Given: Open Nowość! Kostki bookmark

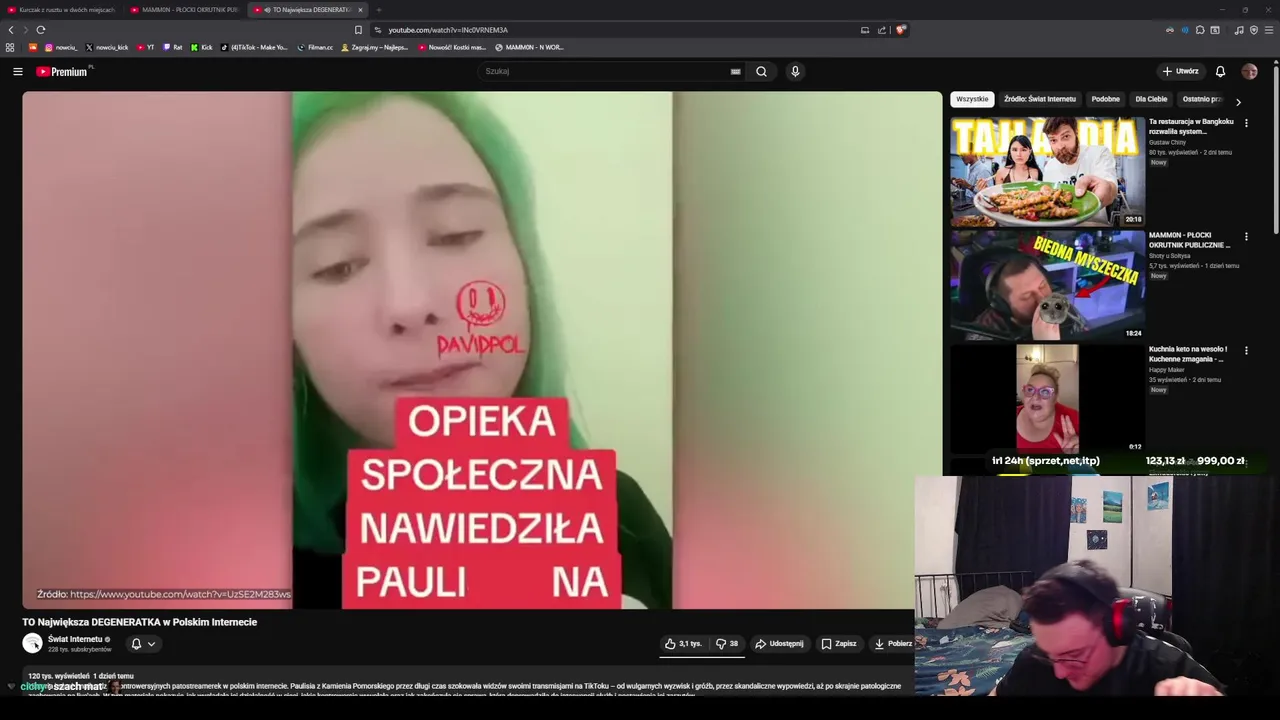Looking at the screenshot, I should (x=452, y=47).
